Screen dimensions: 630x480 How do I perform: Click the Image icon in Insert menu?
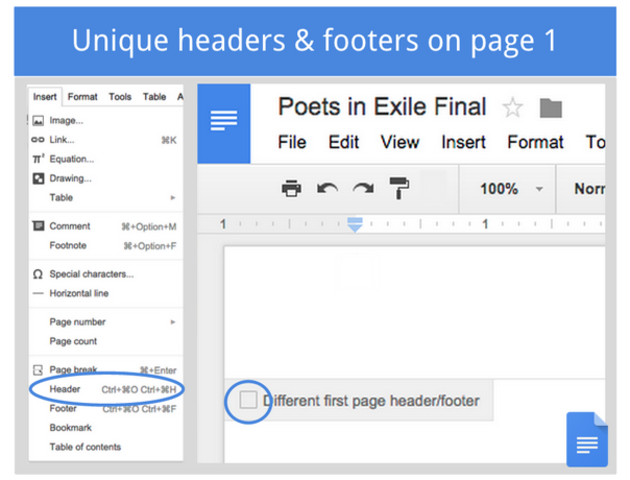(38, 121)
